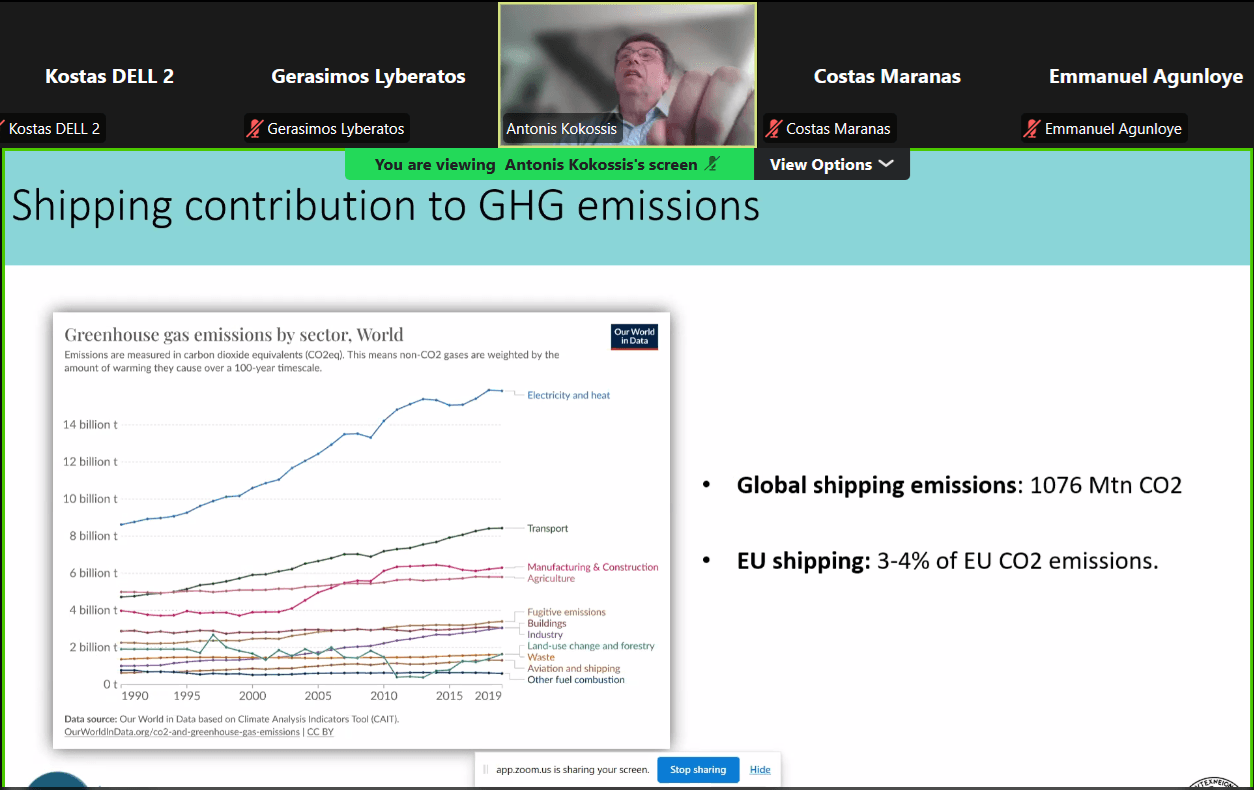Click the Costas Maranas participant tile name
Screen dimensions: 1254x790
887,76
